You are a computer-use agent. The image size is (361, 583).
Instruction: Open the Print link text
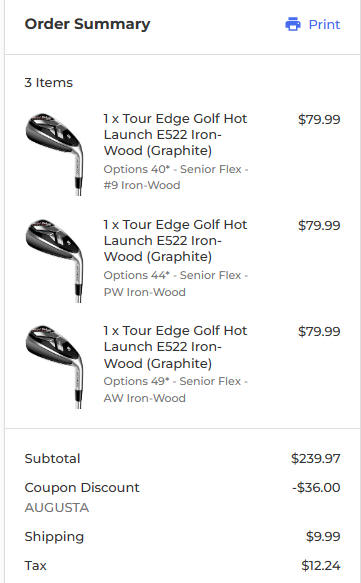click(324, 25)
